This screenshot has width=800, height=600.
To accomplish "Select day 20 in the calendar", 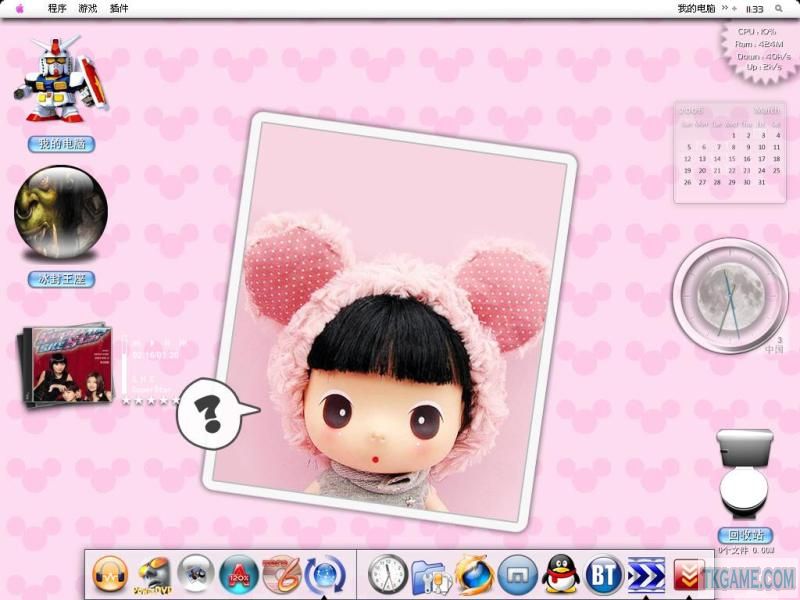I will click(703, 170).
